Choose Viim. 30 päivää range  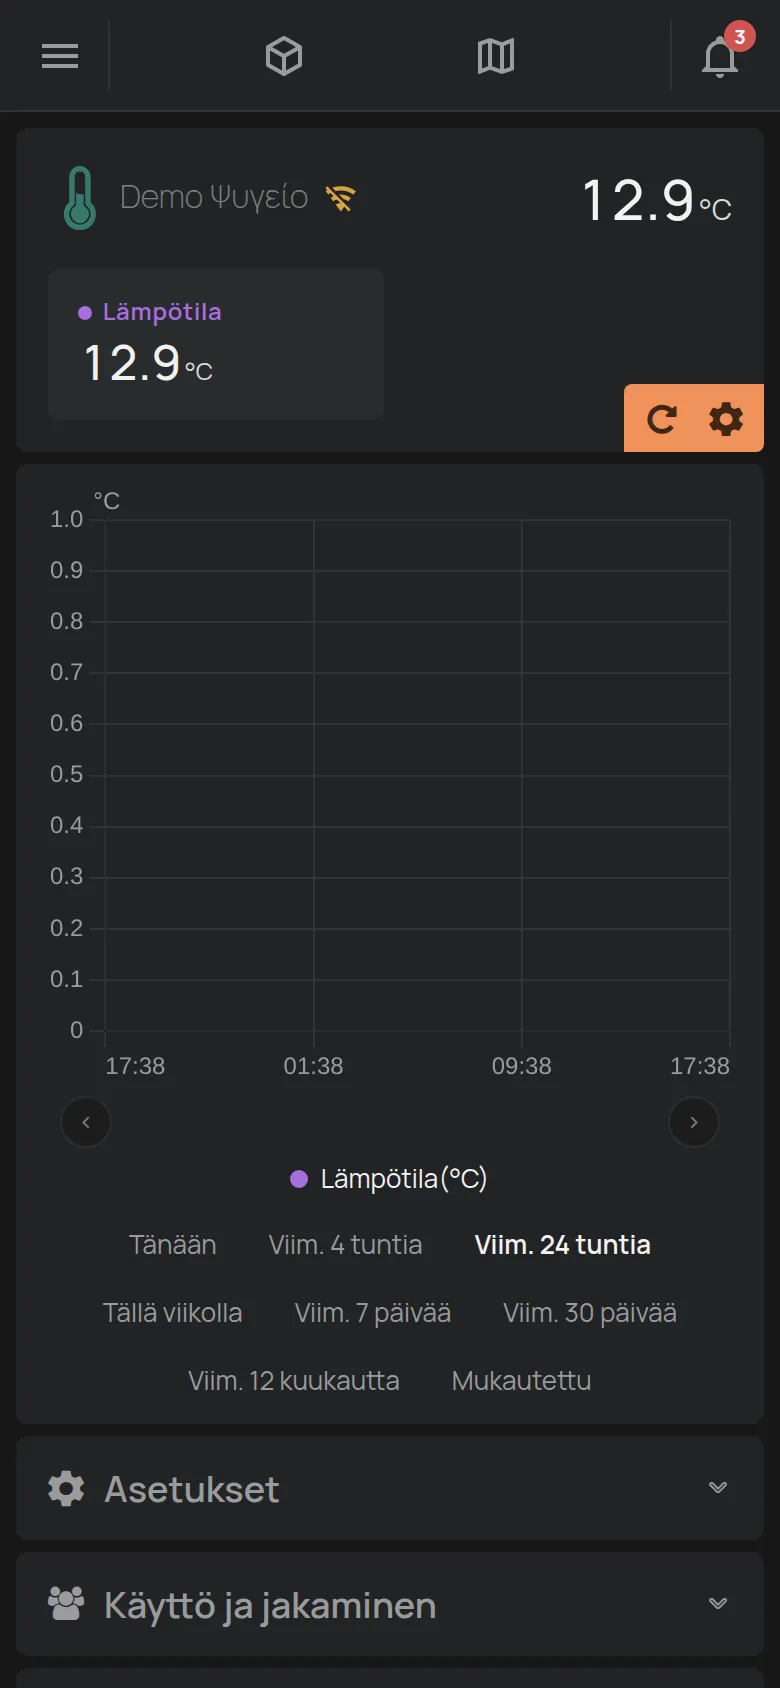point(590,1313)
